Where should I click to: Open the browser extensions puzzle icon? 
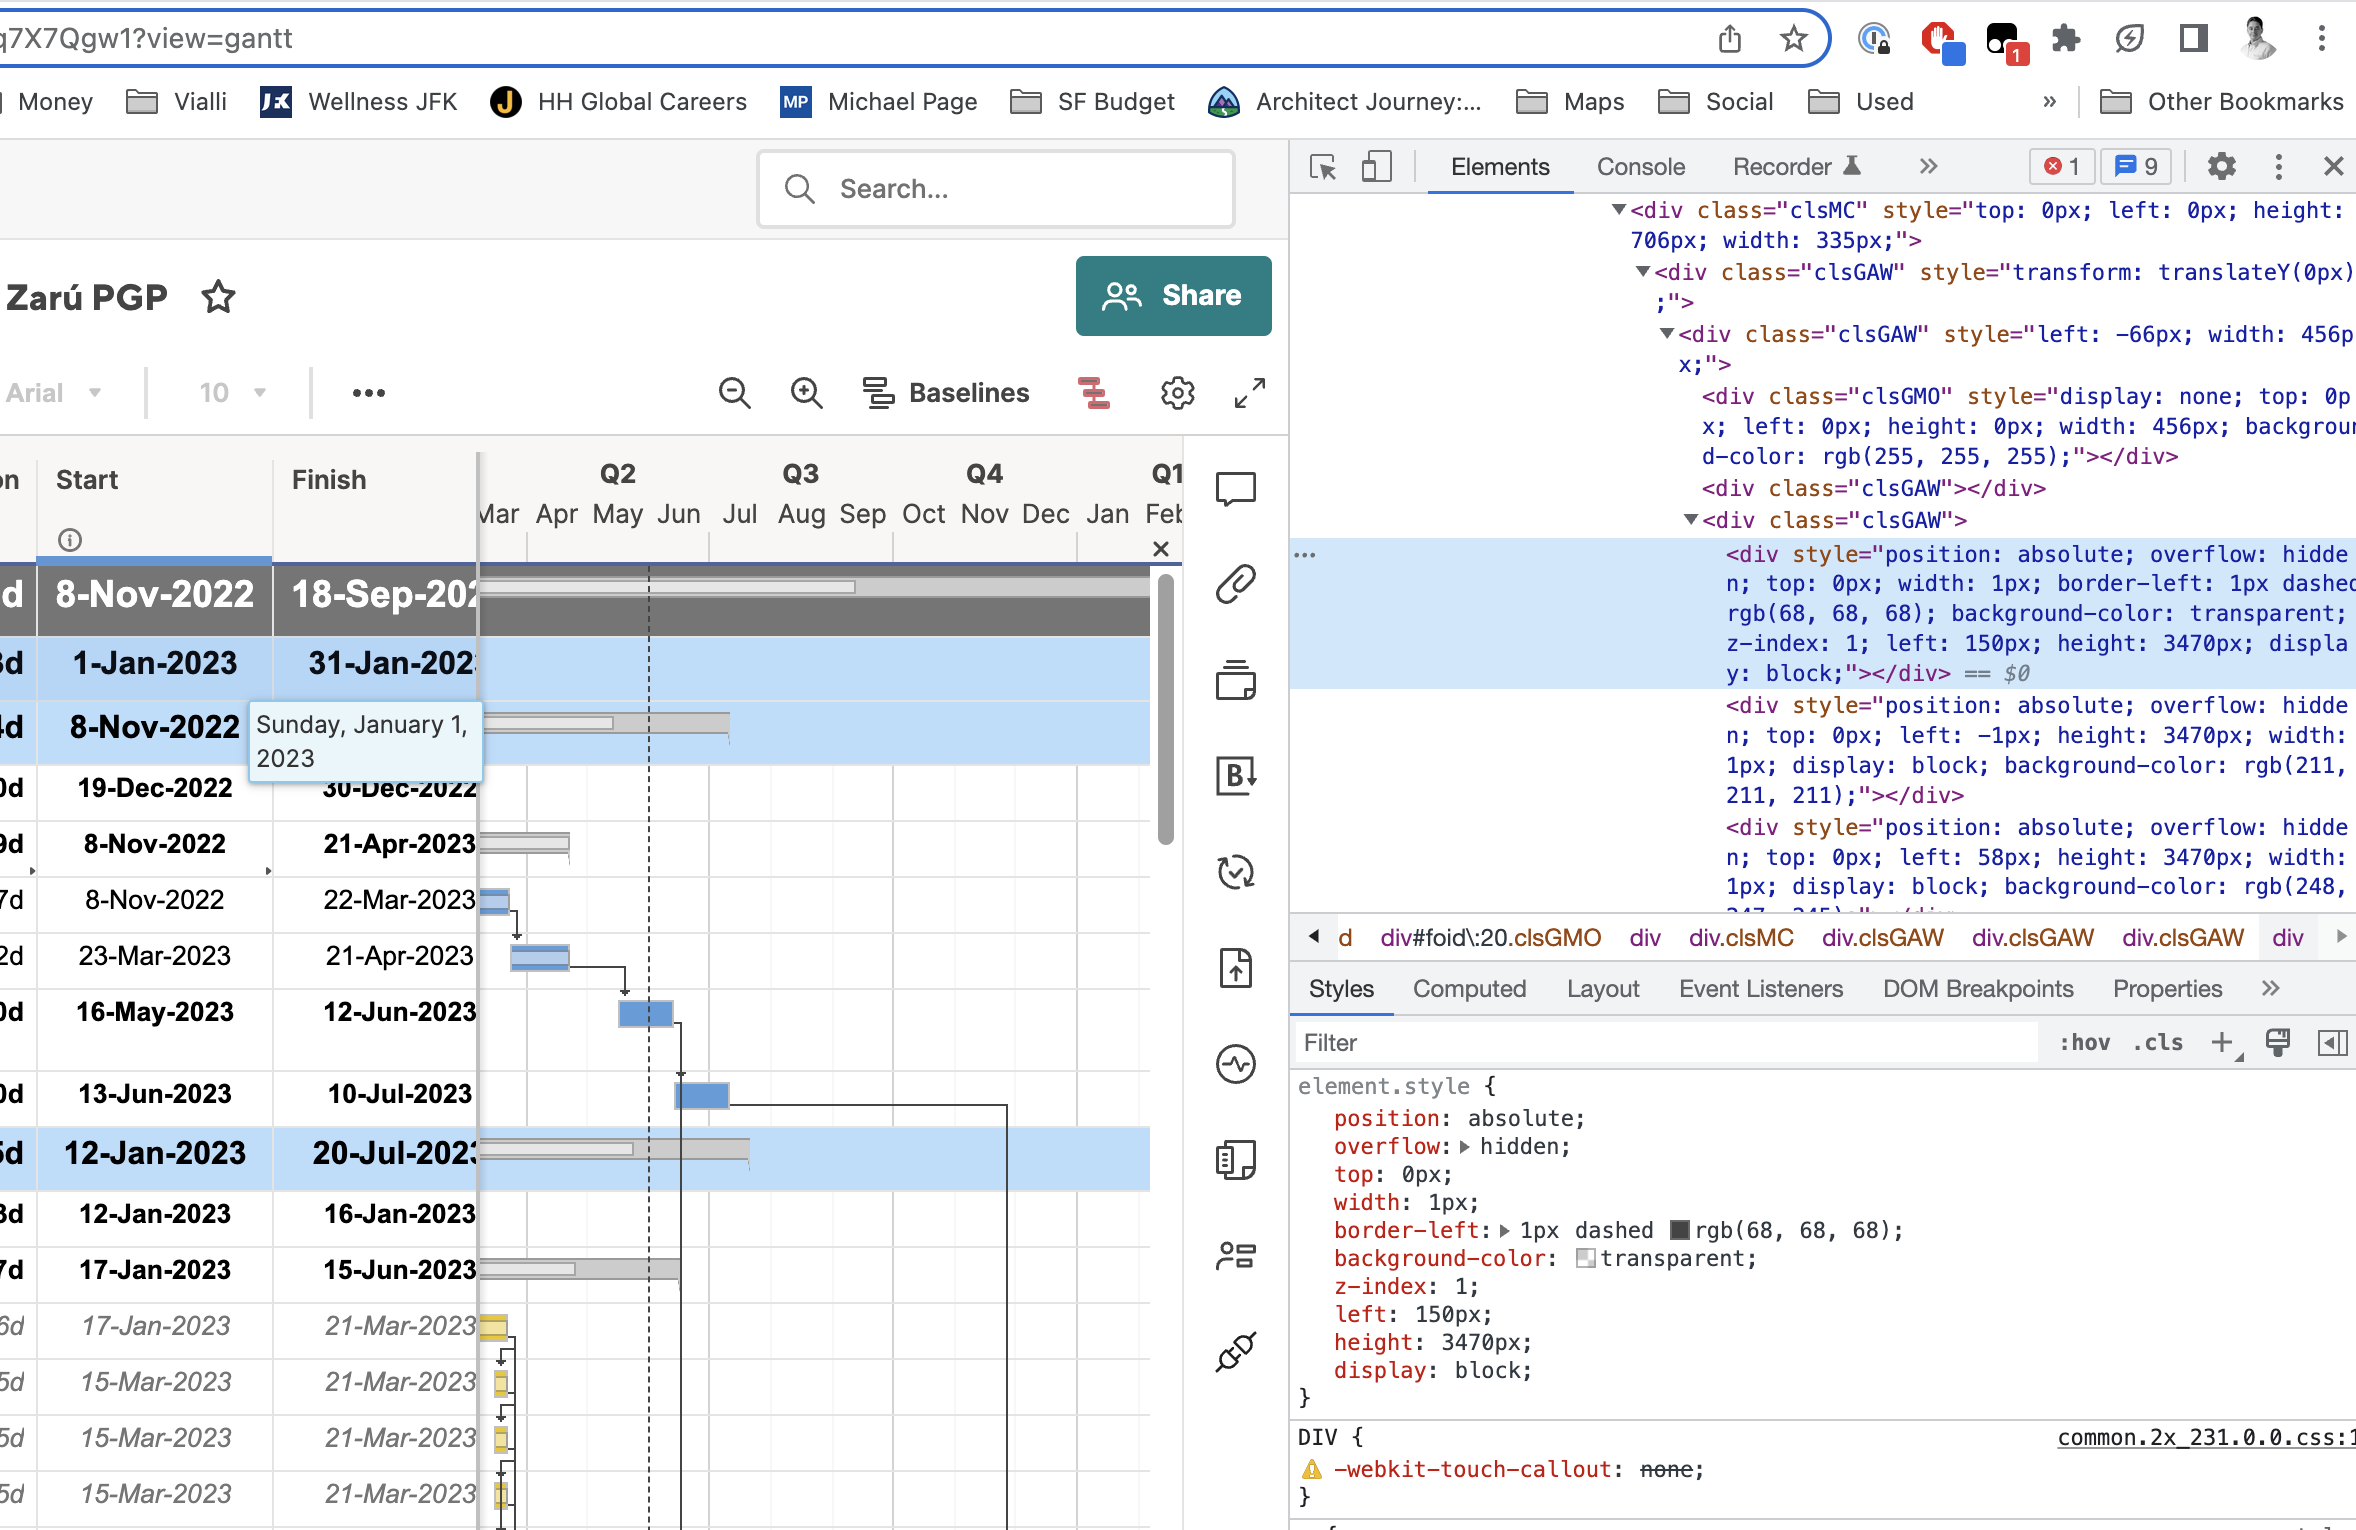pos(2065,39)
